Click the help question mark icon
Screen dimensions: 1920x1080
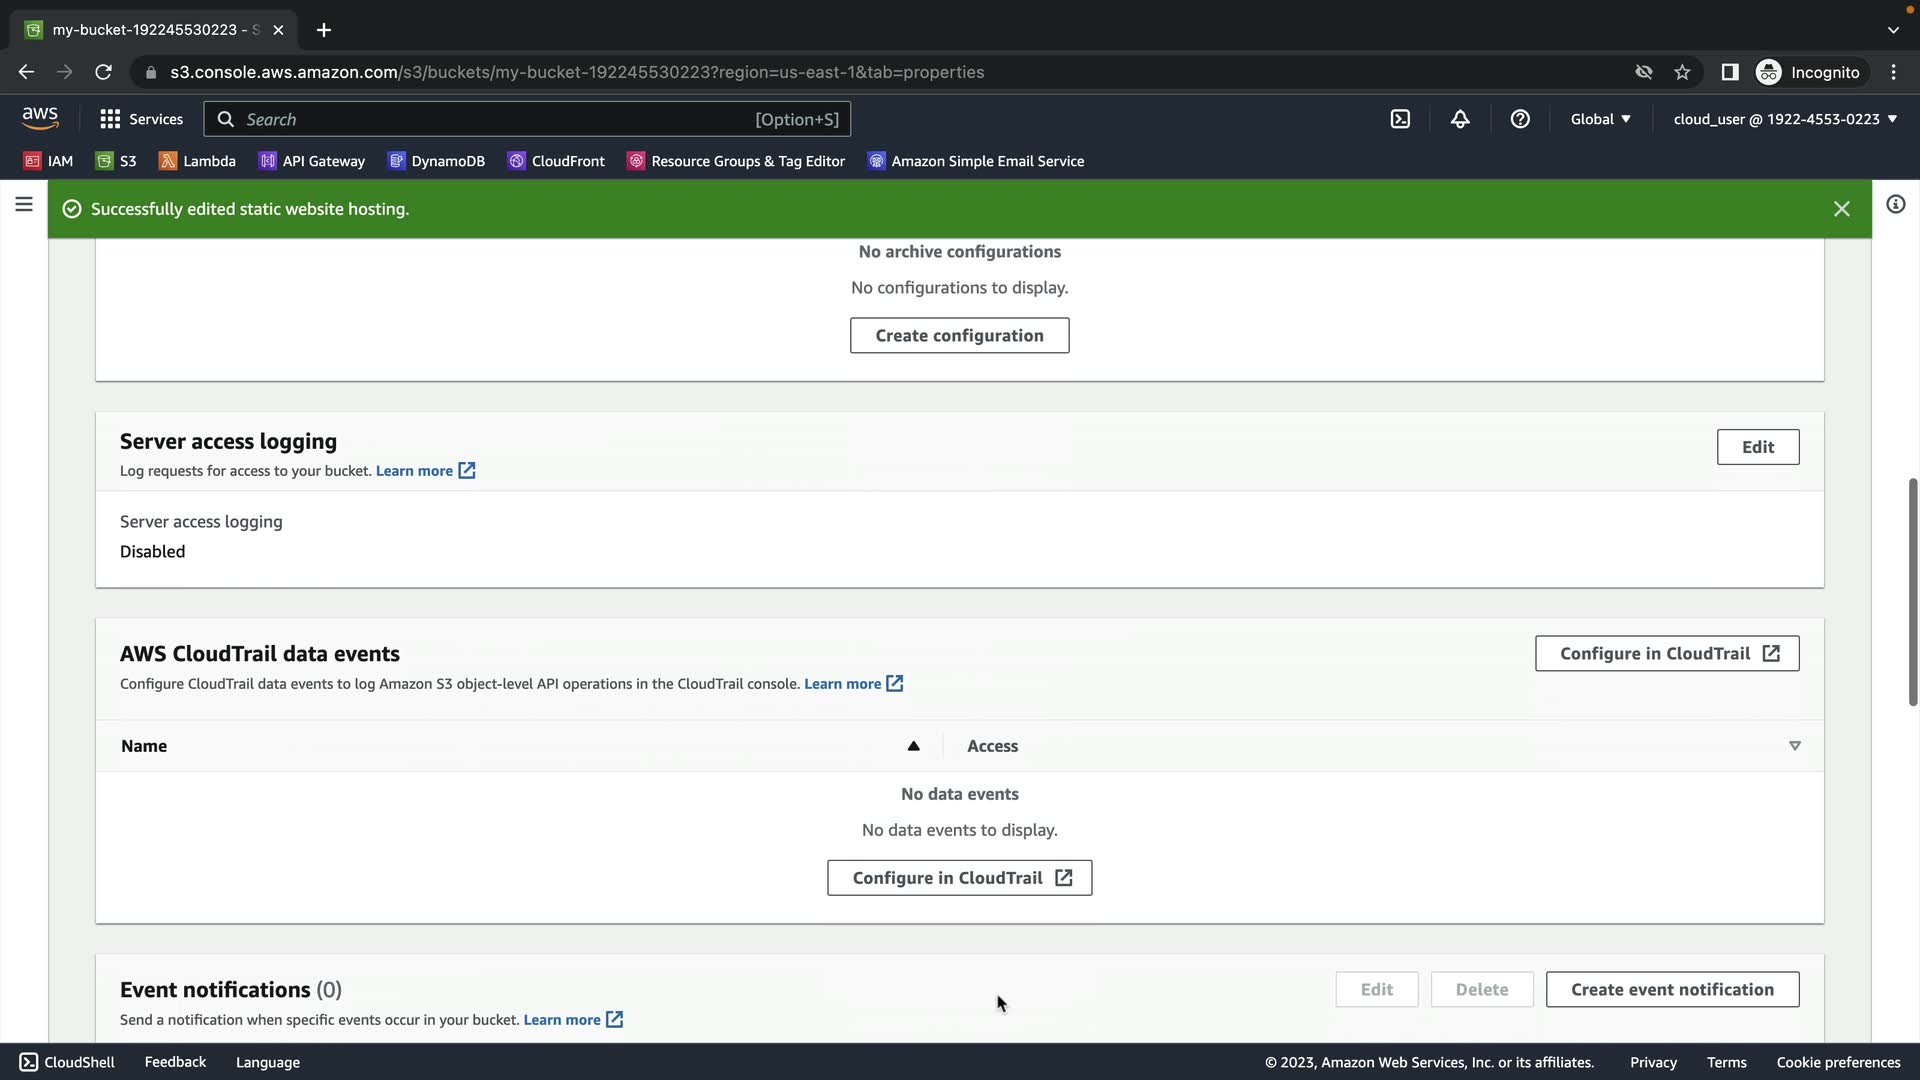(x=1520, y=119)
